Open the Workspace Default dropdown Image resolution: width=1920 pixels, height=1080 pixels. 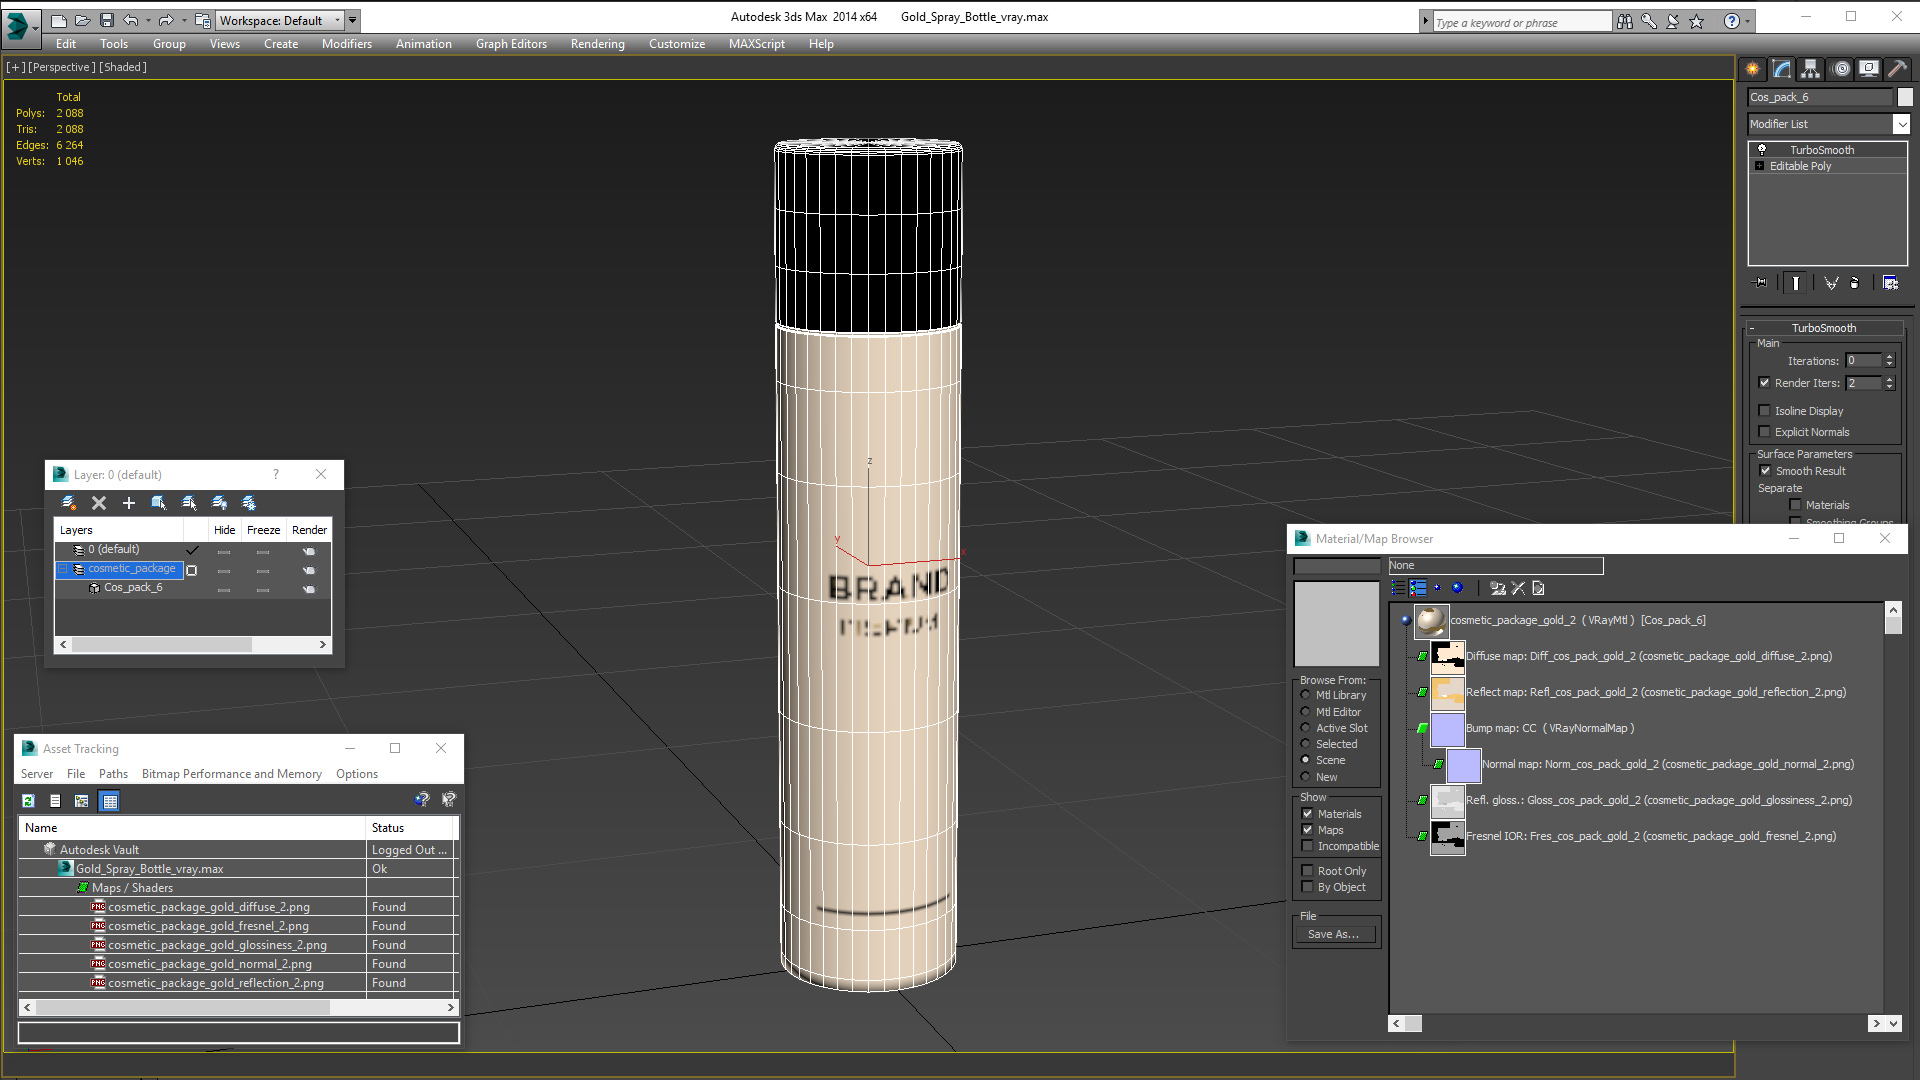coord(337,20)
